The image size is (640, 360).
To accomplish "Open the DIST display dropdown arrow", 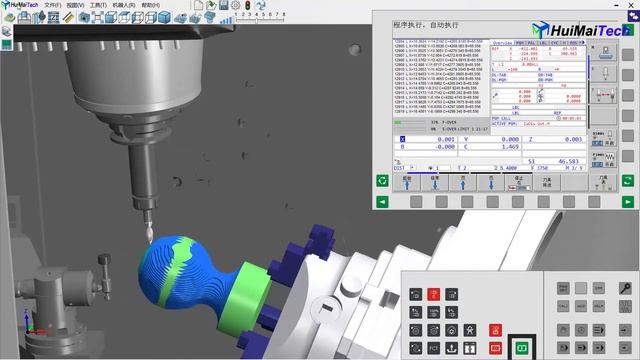I will [412, 168].
